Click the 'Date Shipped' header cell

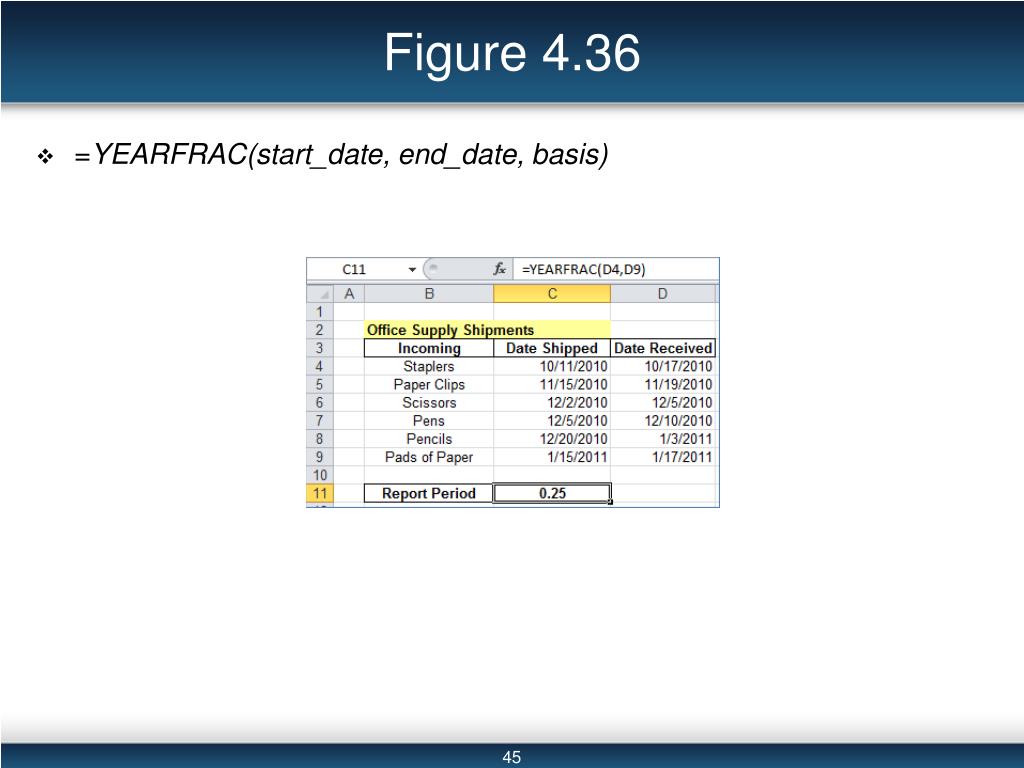click(x=552, y=348)
